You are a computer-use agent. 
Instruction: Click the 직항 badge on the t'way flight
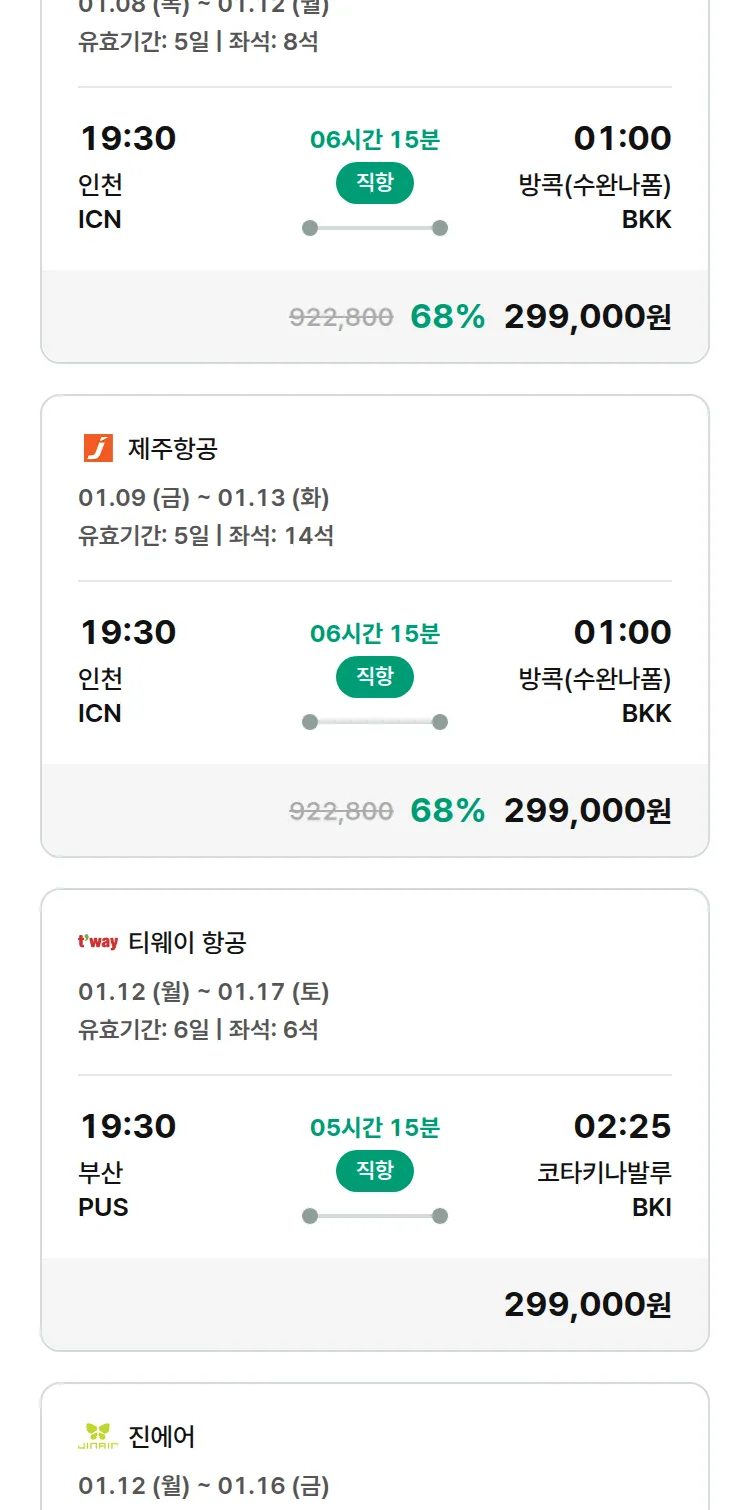375,1171
